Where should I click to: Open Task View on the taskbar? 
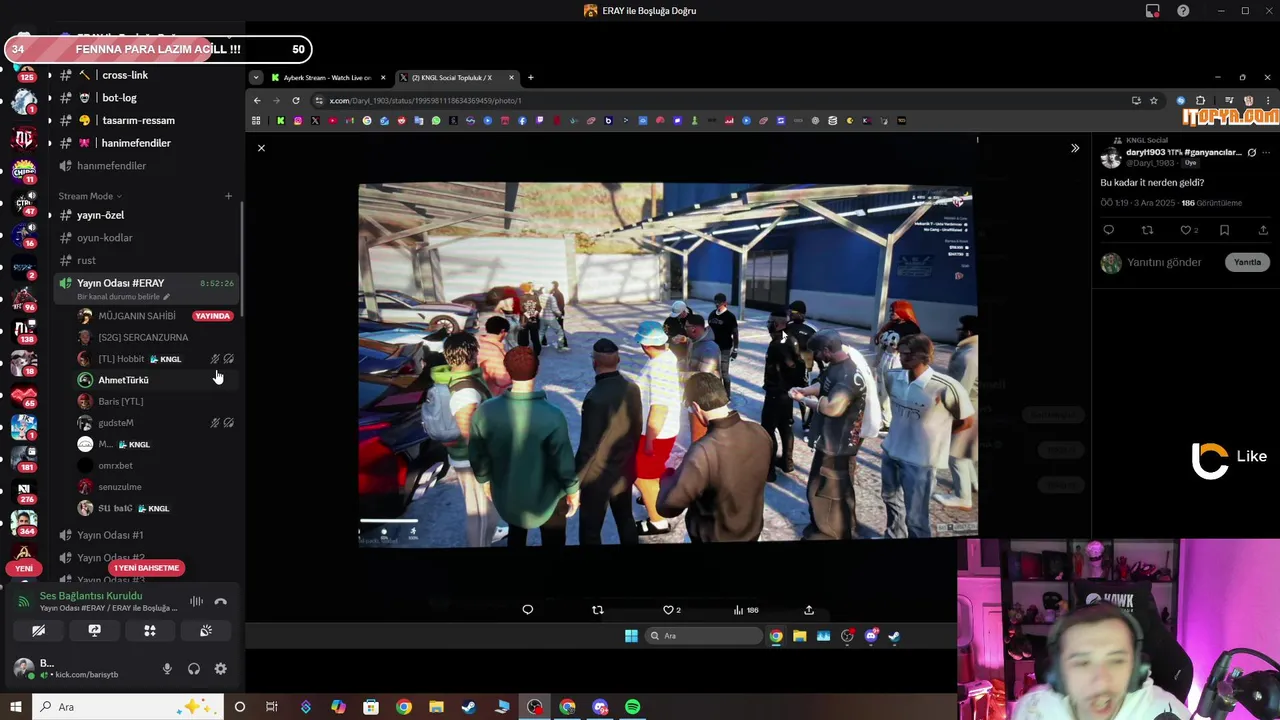click(x=272, y=707)
